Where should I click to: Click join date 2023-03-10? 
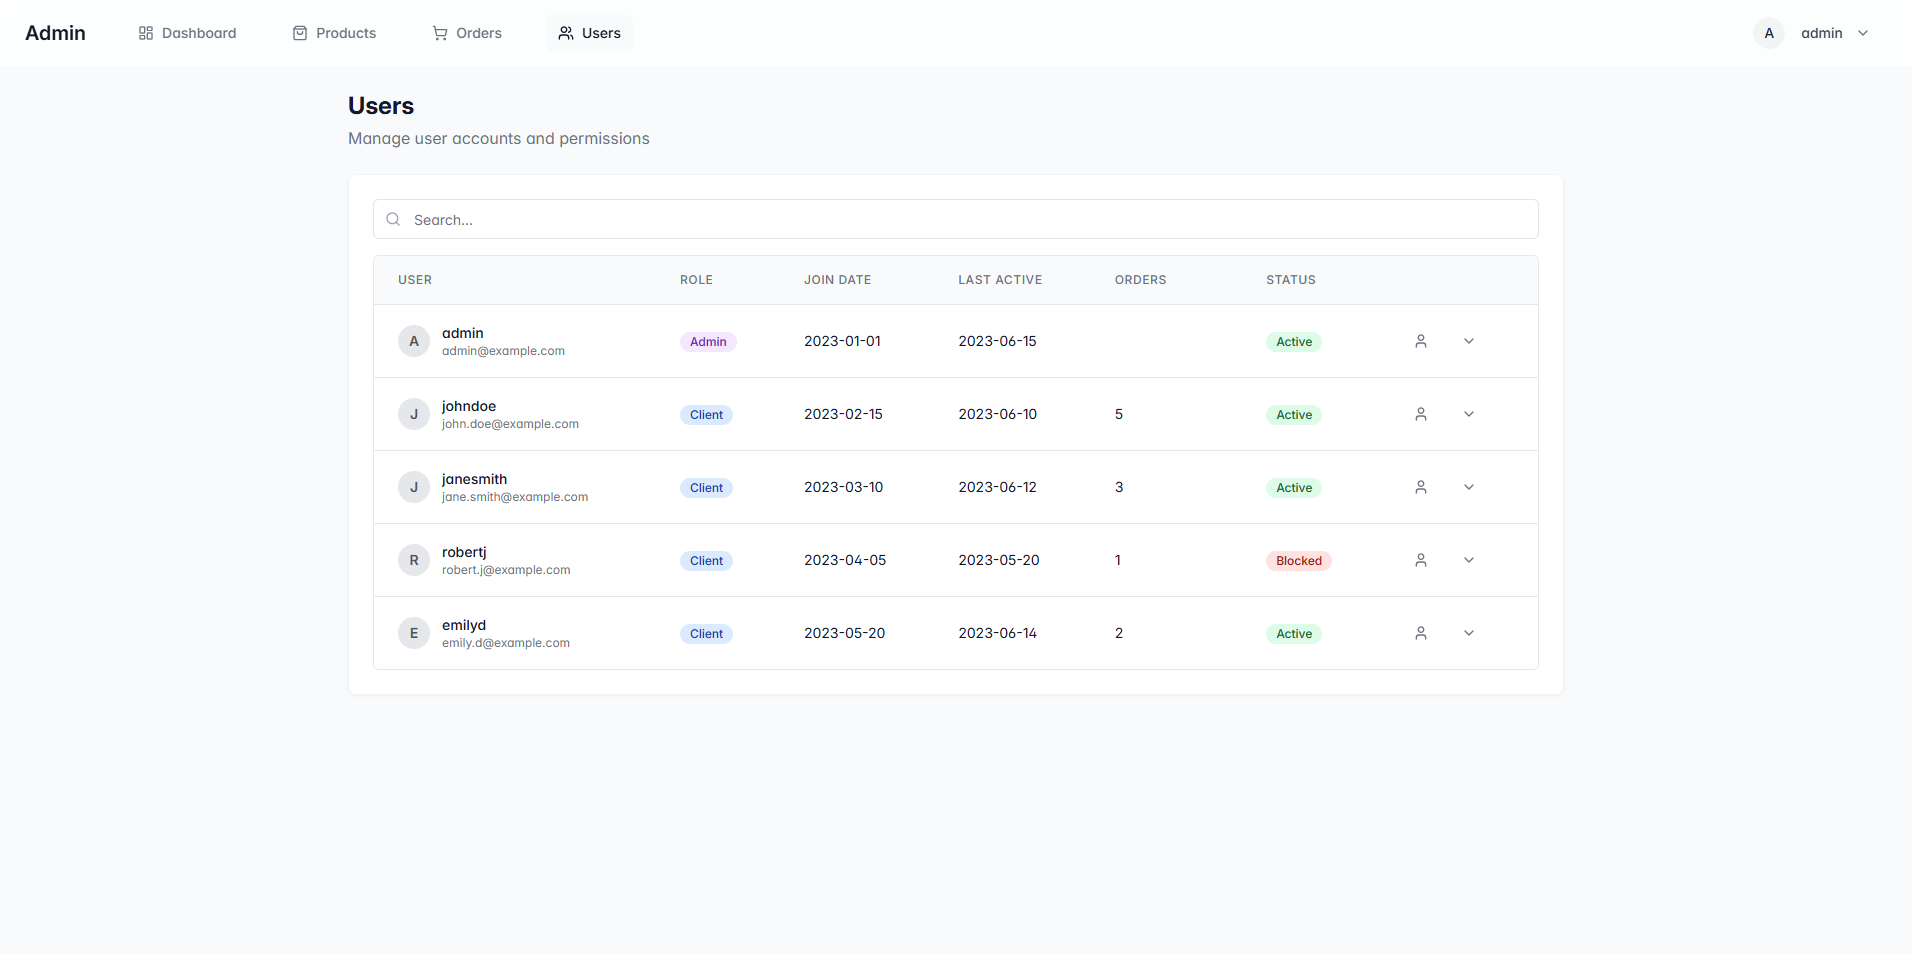[843, 487]
